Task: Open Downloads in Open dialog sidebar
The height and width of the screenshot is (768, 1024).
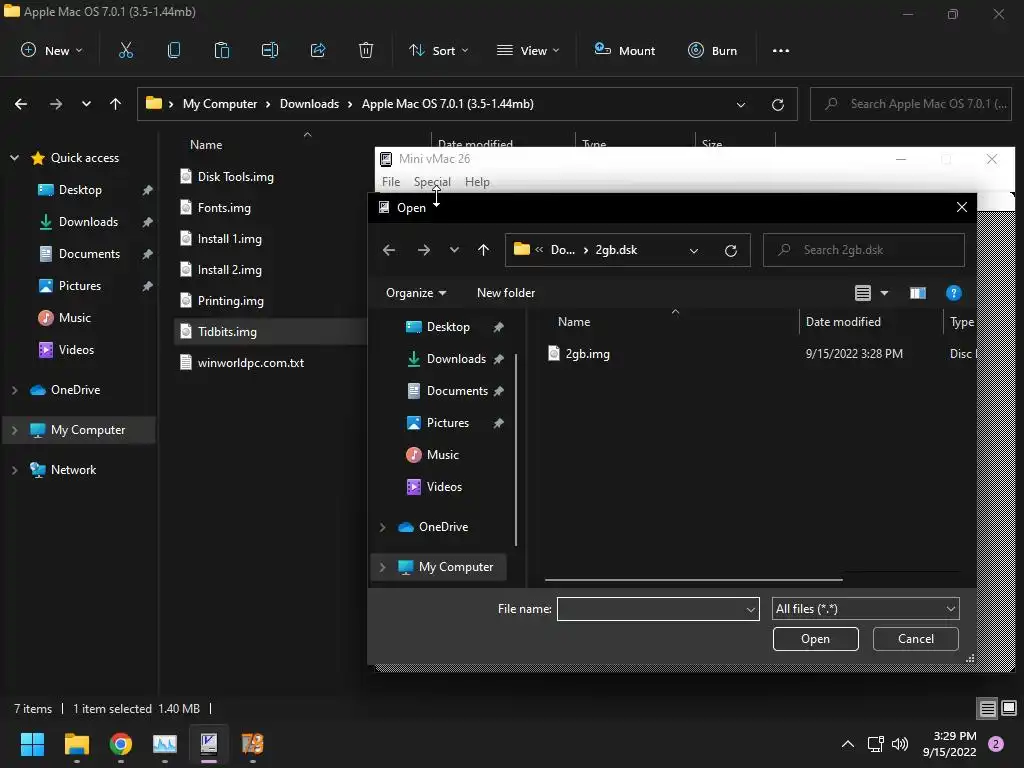Action: tap(456, 359)
